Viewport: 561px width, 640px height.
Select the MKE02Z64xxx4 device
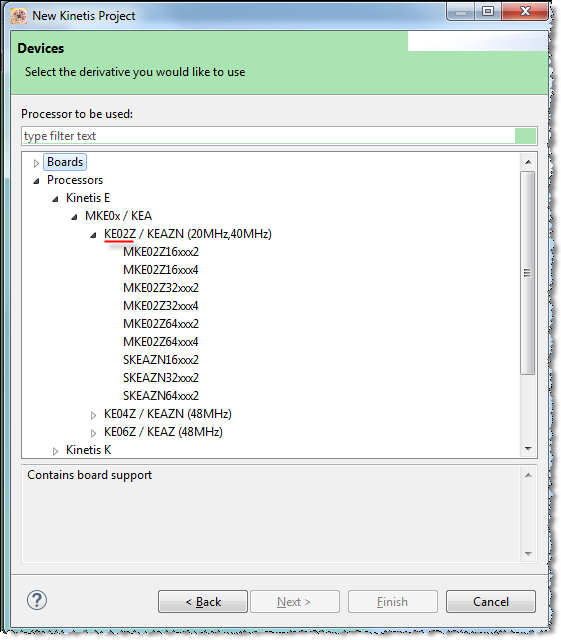(x=160, y=342)
